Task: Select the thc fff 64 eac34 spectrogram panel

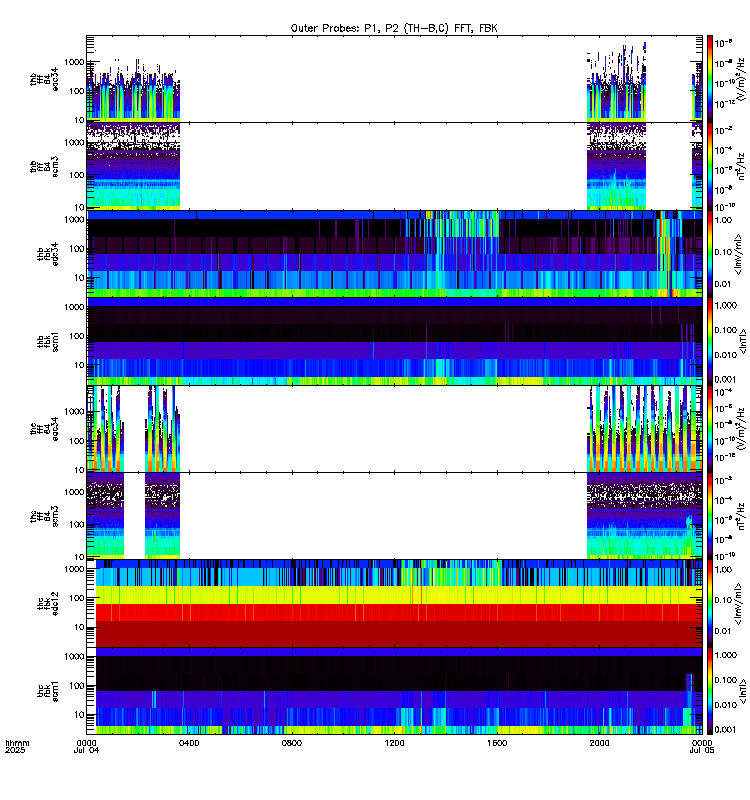Action: [x=394, y=429]
